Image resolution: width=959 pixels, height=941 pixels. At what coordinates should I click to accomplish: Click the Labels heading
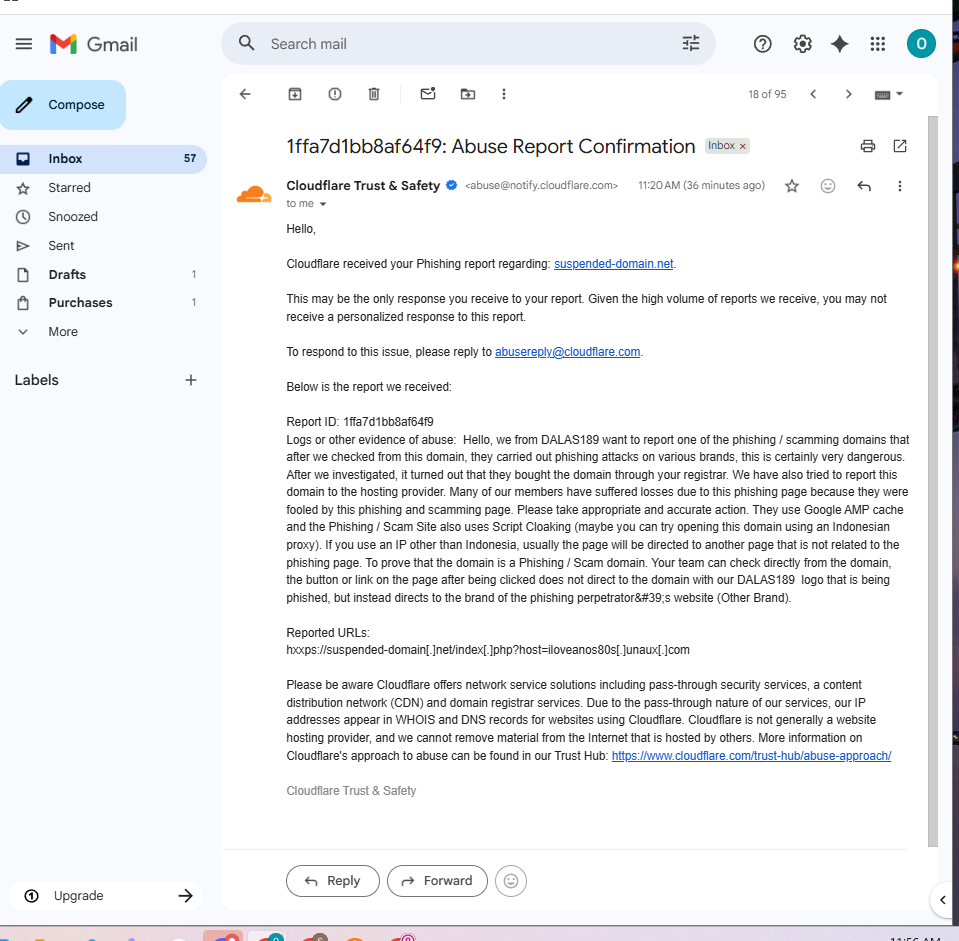point(37,380)
